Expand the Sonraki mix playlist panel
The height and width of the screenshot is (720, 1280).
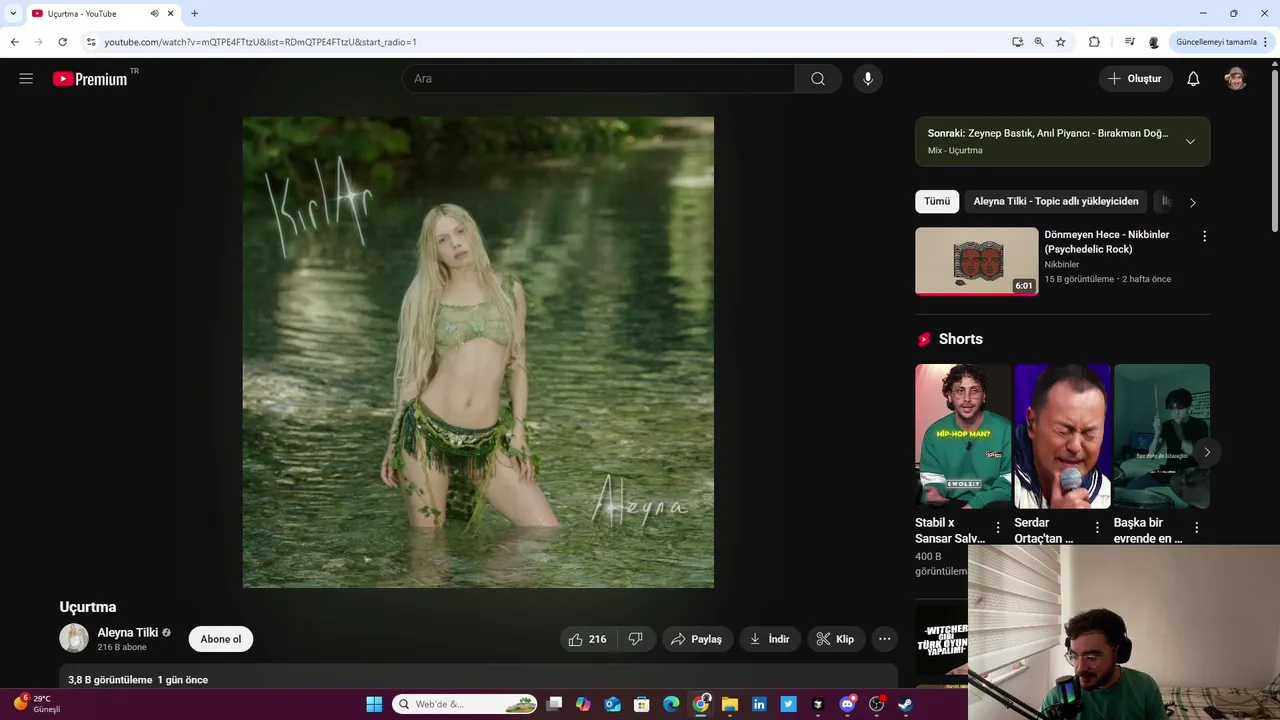tap(1190, 141)
